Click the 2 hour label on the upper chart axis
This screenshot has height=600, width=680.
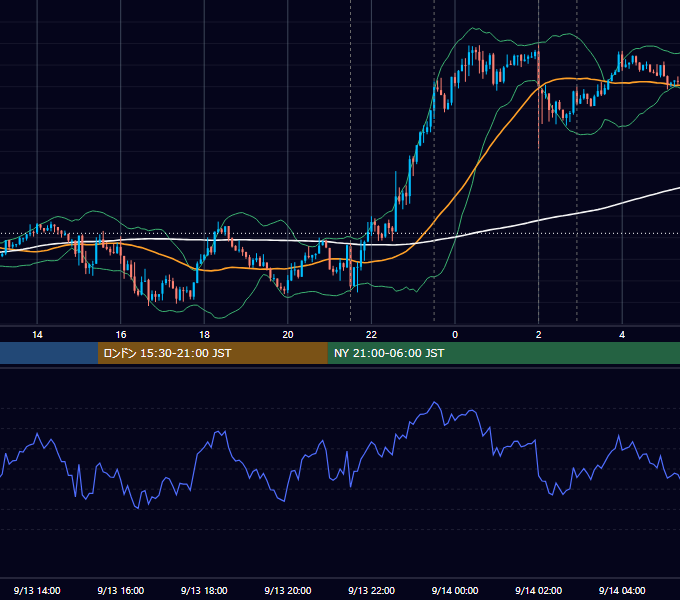click(x=539, y=335)
